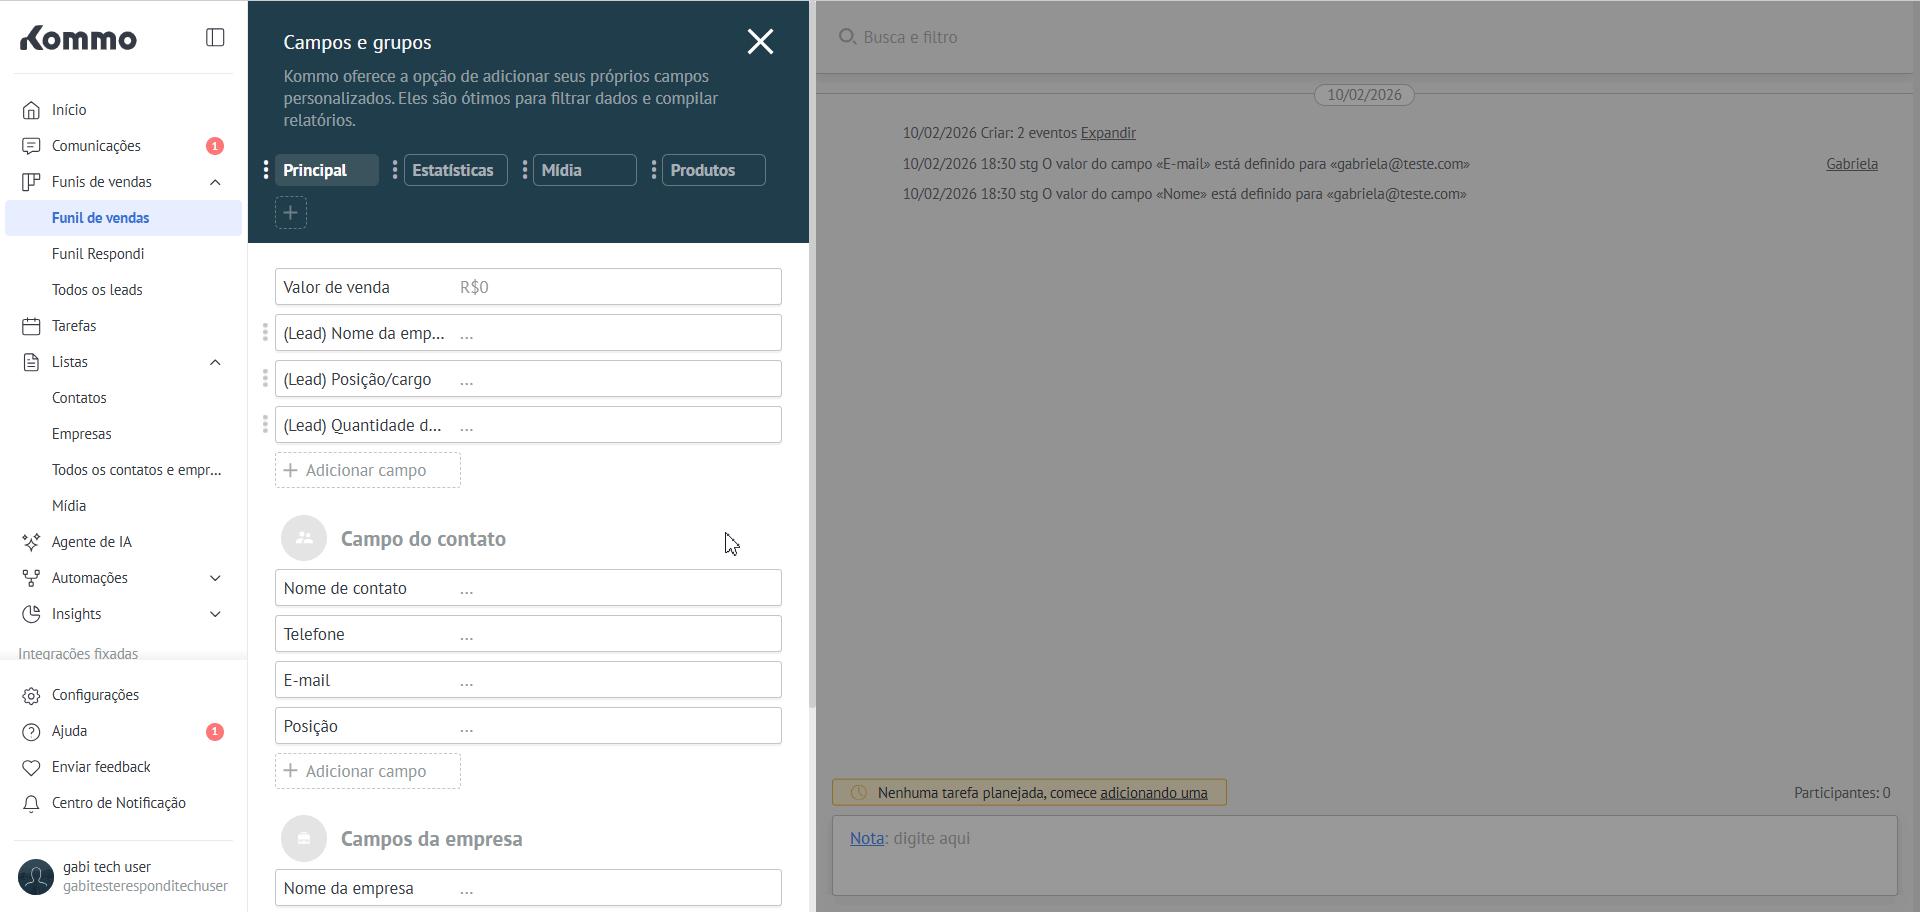Switch to the Estatísticas tab

tap(455, 170)
